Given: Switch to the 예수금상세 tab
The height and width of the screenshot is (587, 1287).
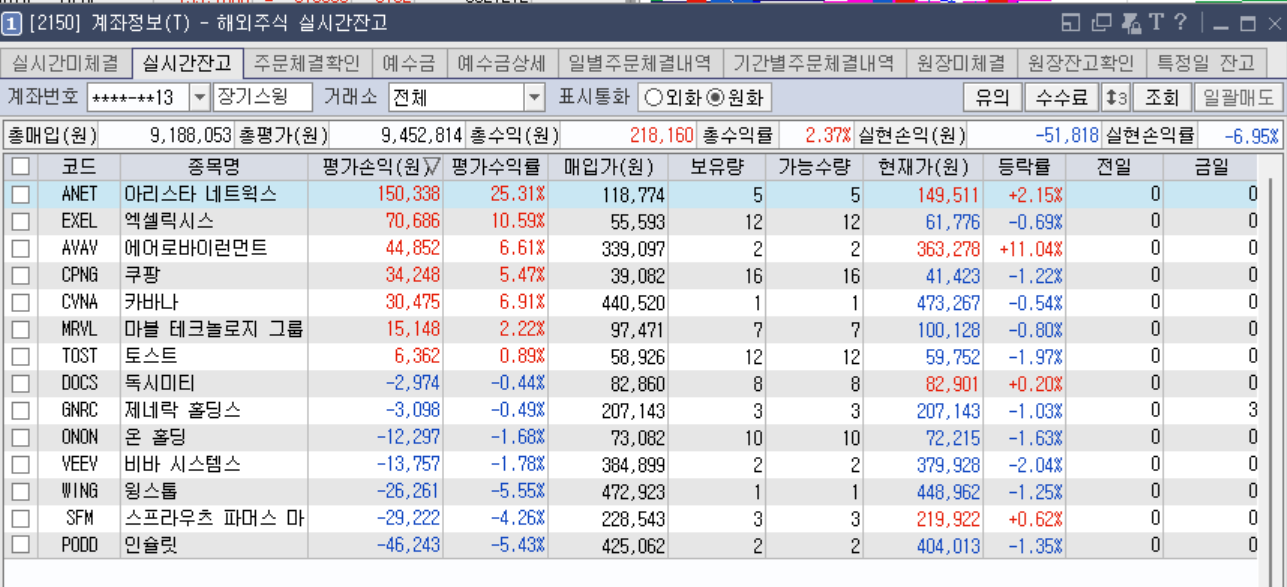Looking at the screenshot, I should 502,63.
